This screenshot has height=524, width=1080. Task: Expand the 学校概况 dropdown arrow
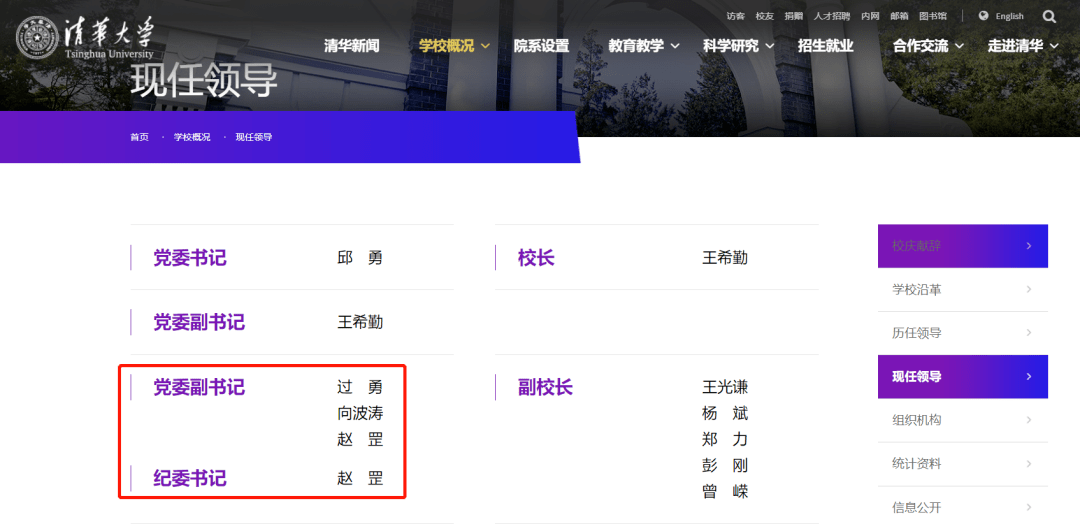(486, 47)
